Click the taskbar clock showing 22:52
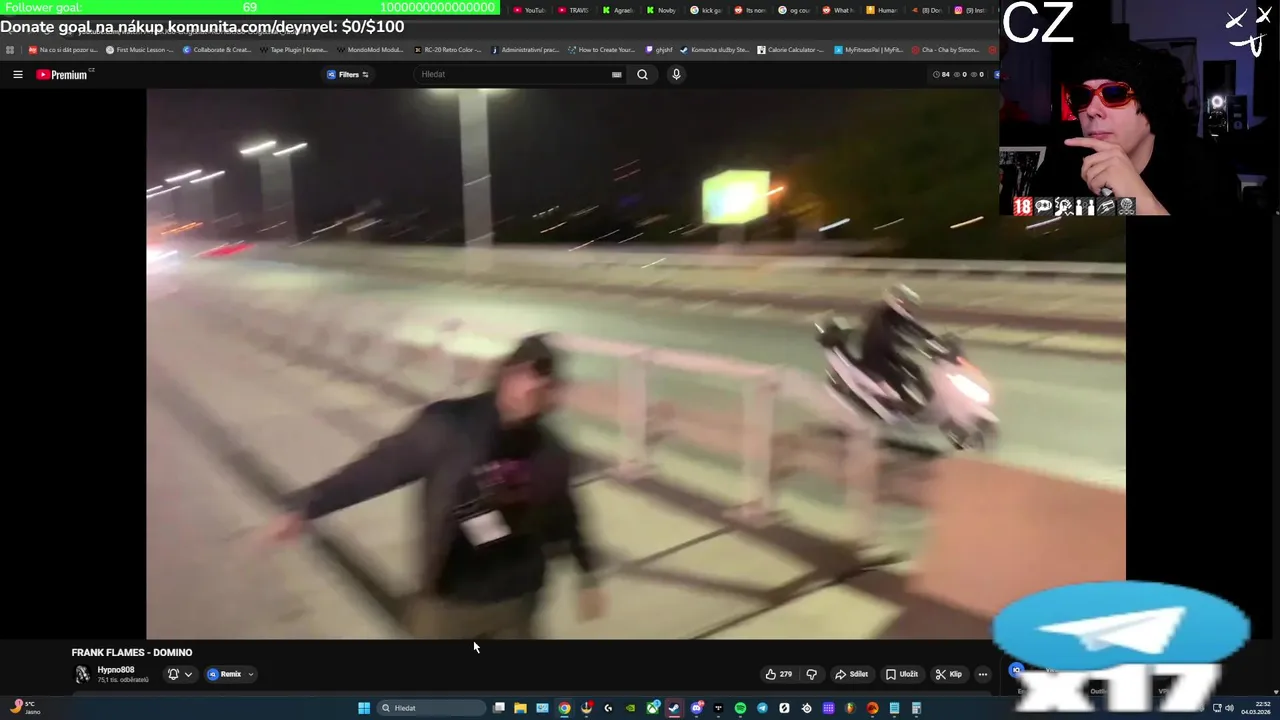1280x720 pixels. pos(1254,708)
